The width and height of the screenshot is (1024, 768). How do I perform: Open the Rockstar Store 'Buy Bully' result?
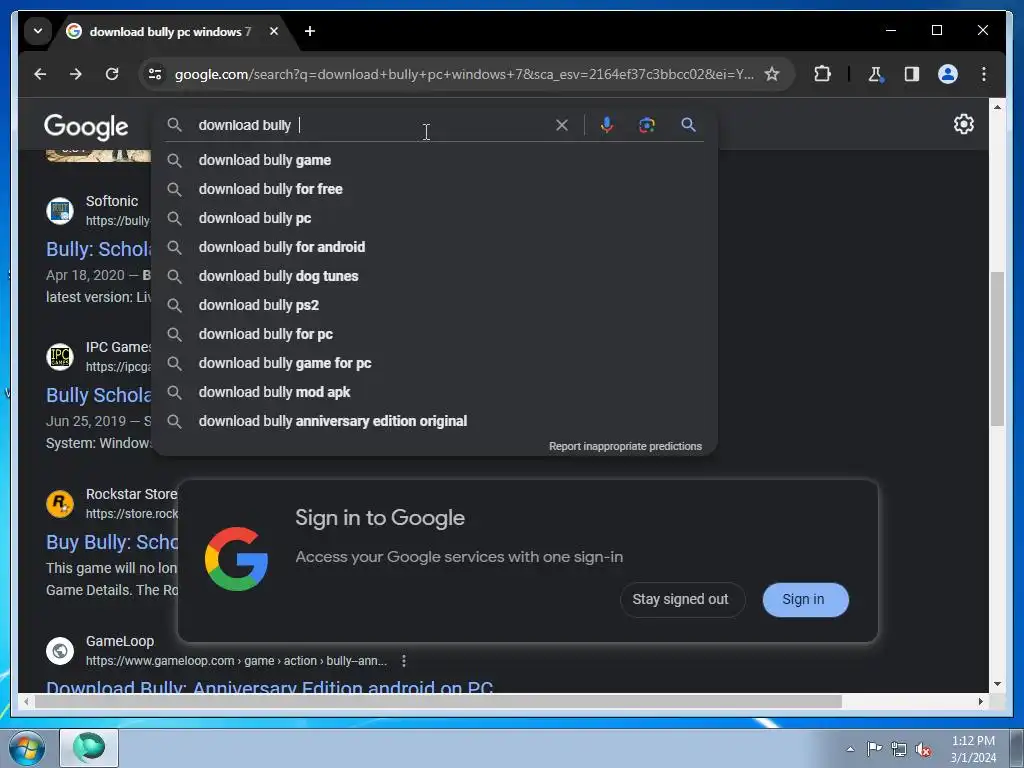click(112, 542)
